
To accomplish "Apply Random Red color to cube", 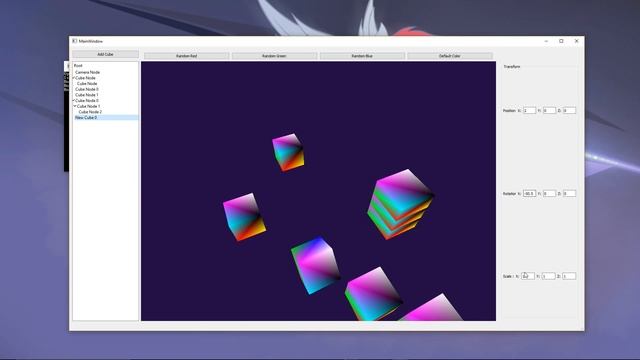I will [187, 56].
